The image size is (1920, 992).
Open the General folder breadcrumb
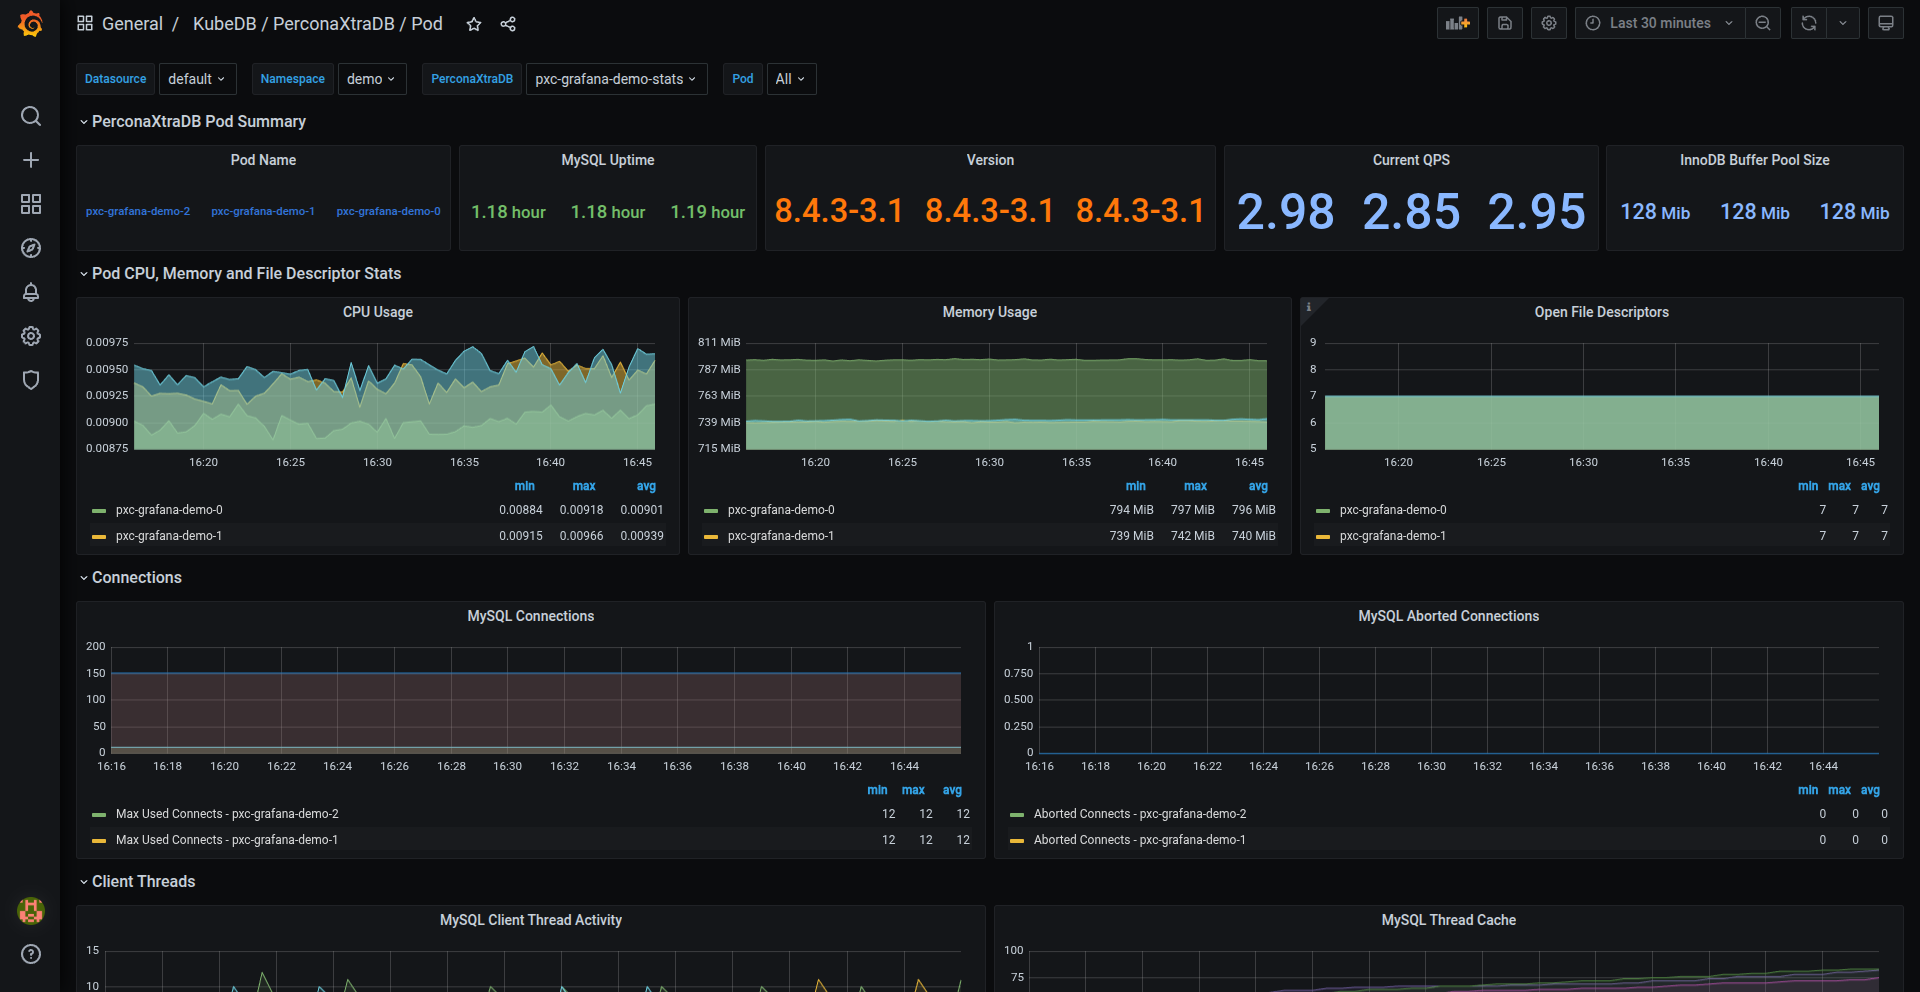click(x=132, y=24)
